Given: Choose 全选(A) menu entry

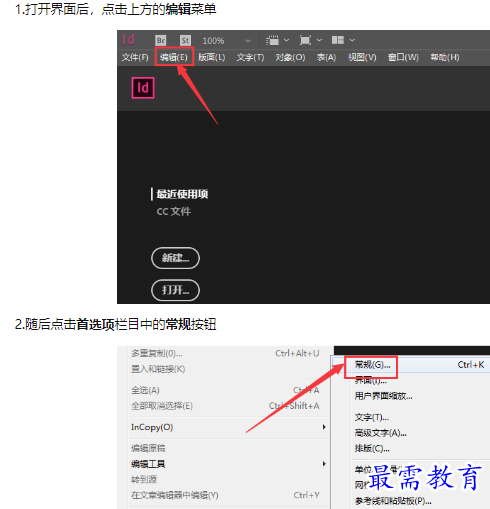Looking at the screenshot, I should pos(225,390).
